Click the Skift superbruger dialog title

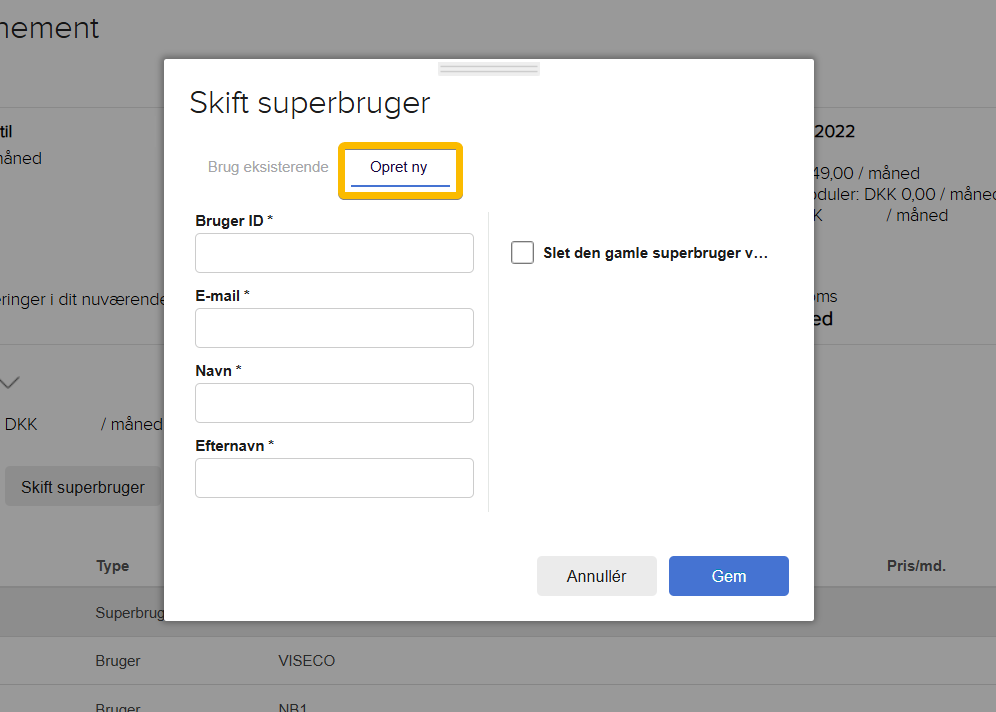pos(310,102)
